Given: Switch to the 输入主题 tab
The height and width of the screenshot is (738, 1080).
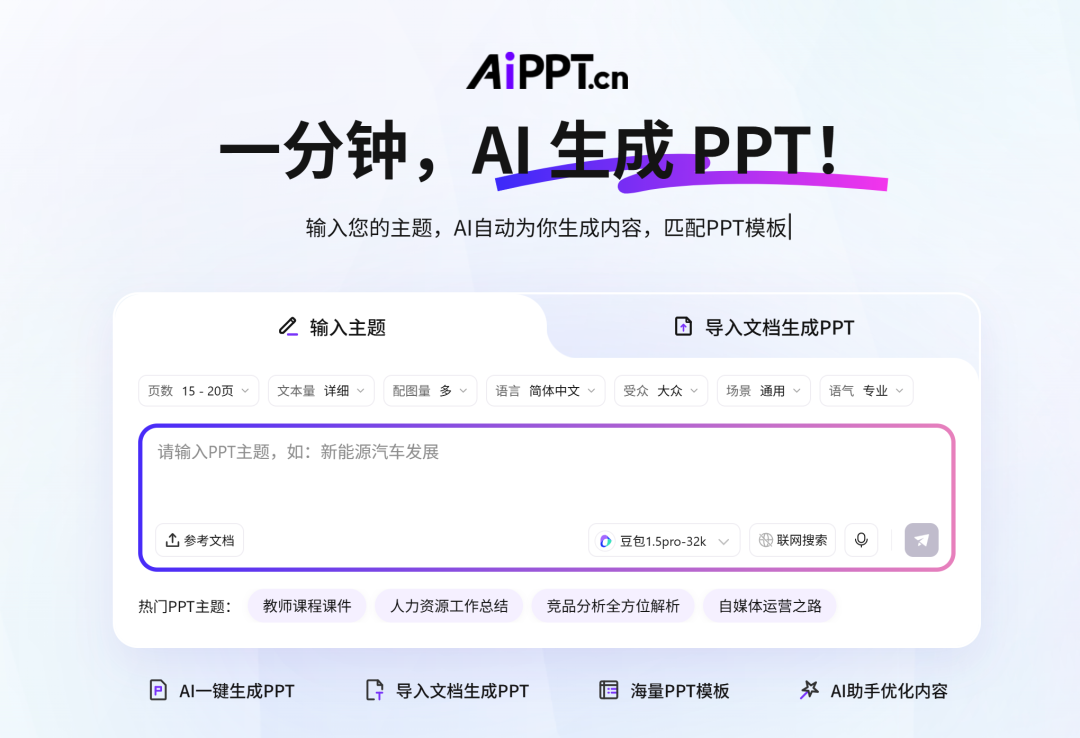Looking at the screenshot, I should [331, 327].
